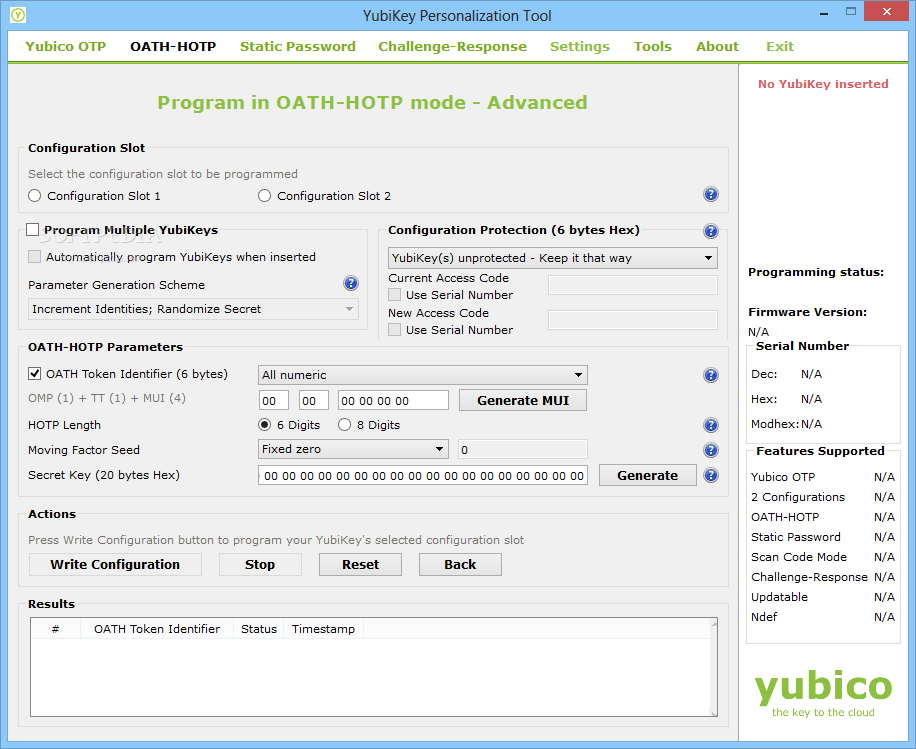Image resolution: width=916 pixels, height=749 pixels.
Task: Check Use Serial Number for Current Access Code
Action: pos(395,295)
